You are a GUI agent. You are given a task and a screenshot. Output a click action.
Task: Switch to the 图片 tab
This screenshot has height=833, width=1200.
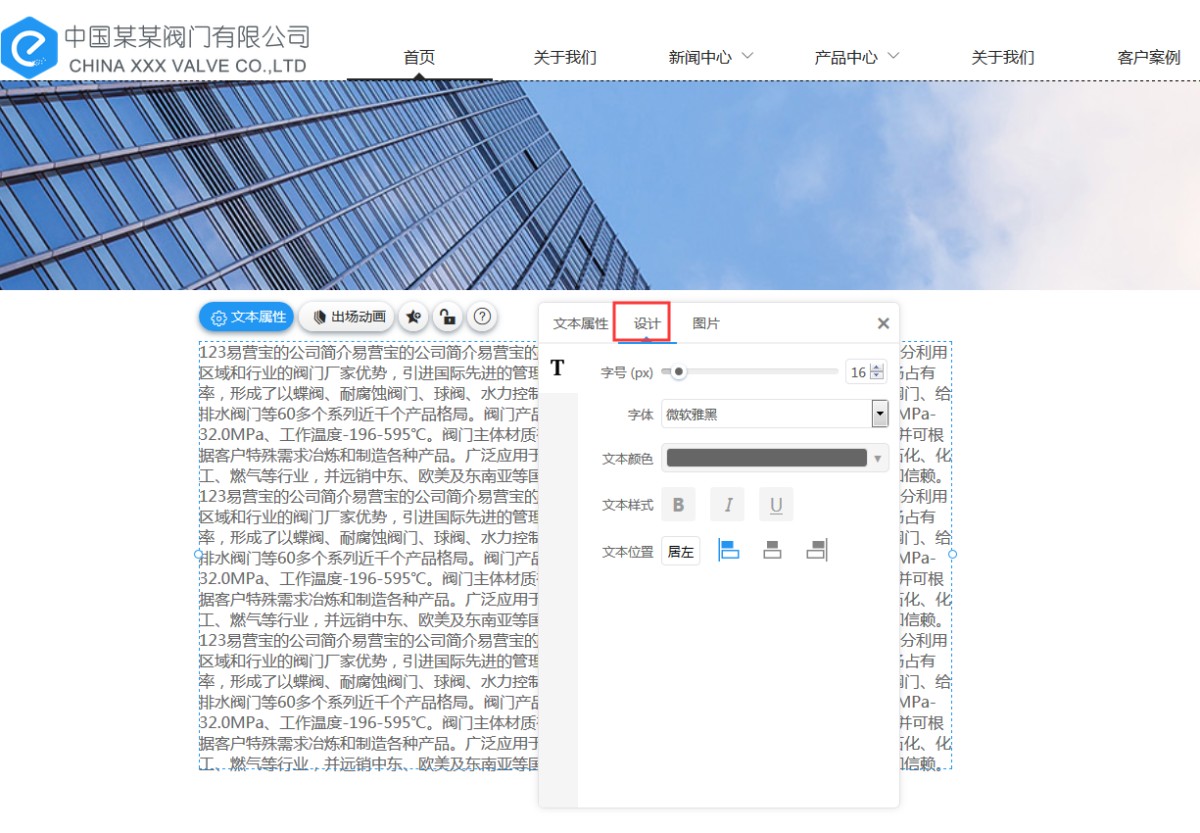(x=705, y=324)
